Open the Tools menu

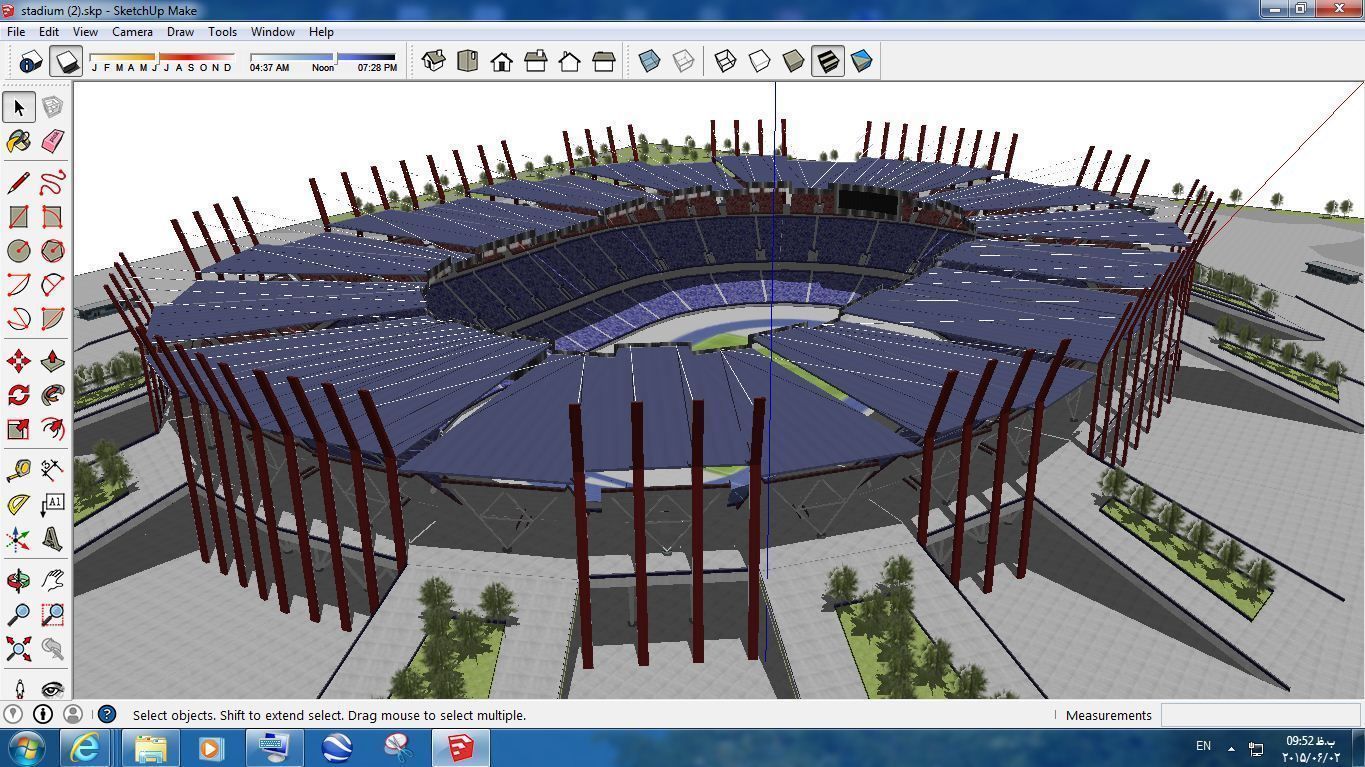pos(222,32)
